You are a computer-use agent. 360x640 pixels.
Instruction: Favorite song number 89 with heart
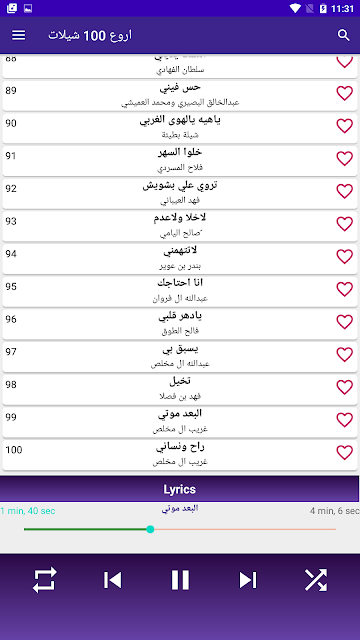[x=344, y=93]
